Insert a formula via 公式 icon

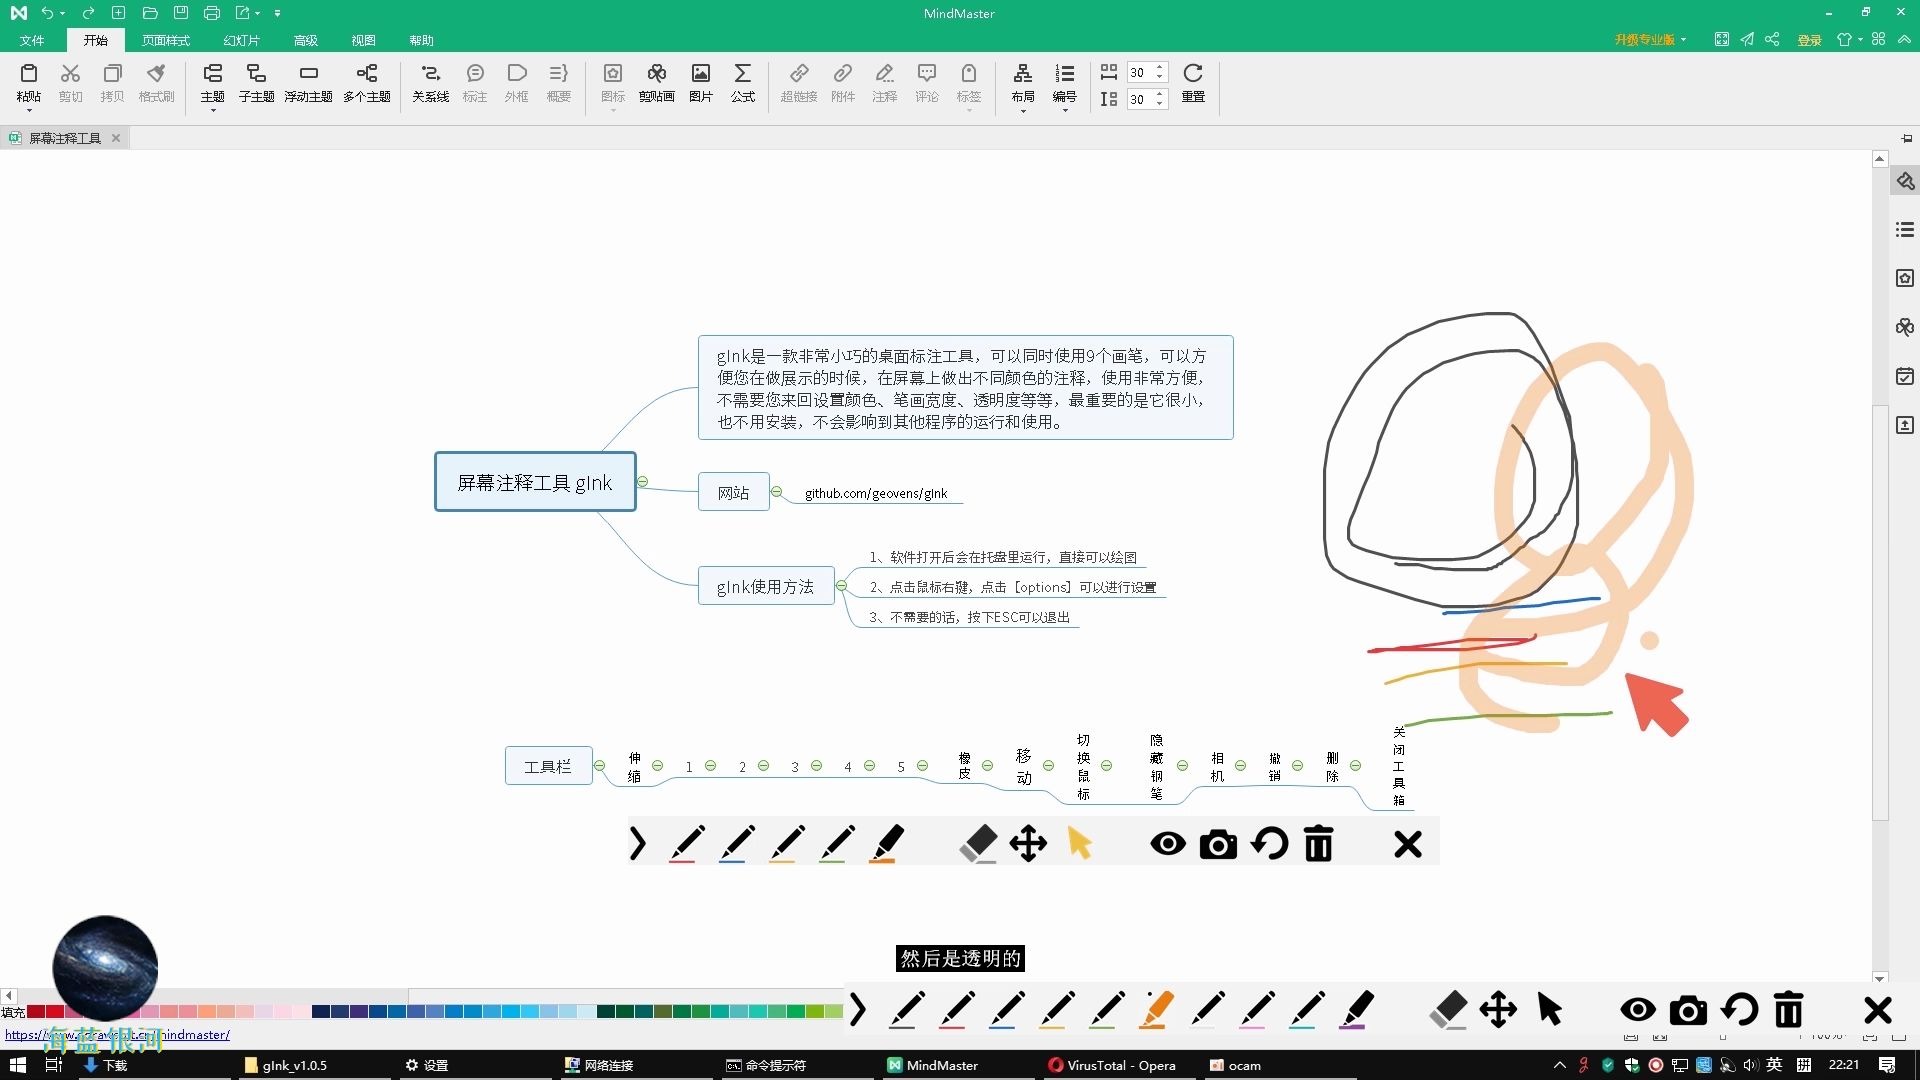click(x=742, y=83)
